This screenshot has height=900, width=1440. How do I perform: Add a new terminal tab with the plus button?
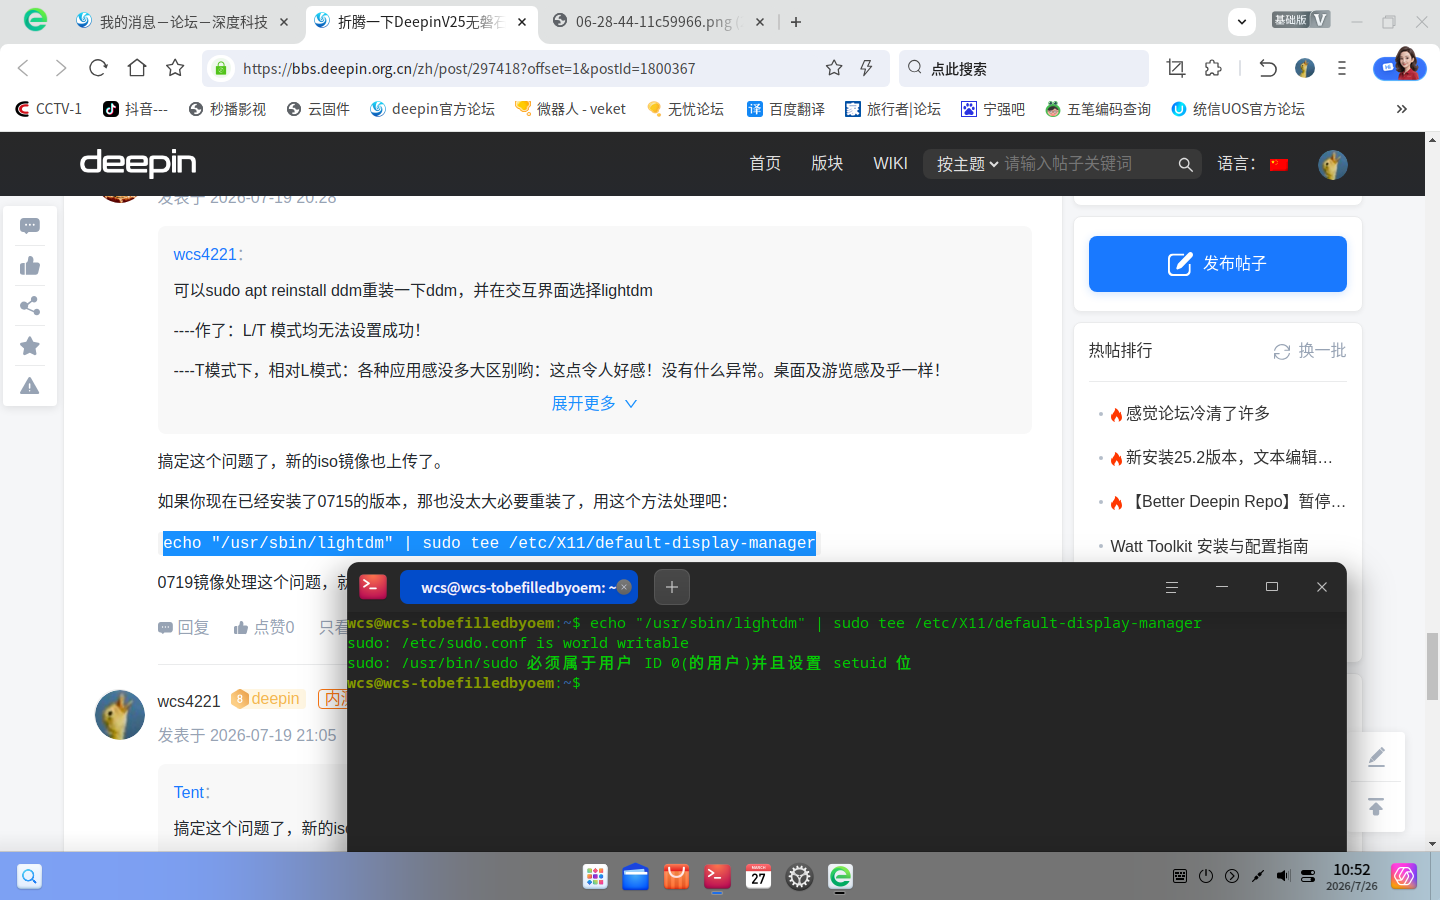[x=672, y=587]
